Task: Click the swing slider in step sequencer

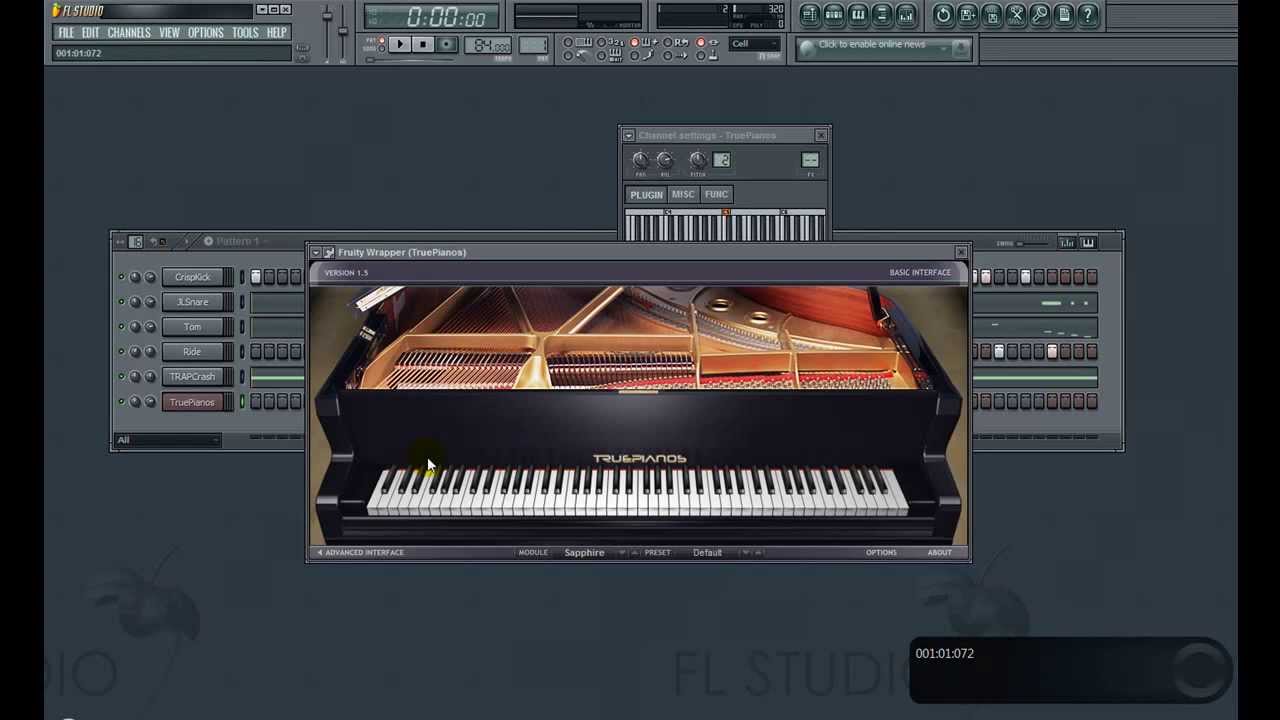Action: coord(1033,242)
